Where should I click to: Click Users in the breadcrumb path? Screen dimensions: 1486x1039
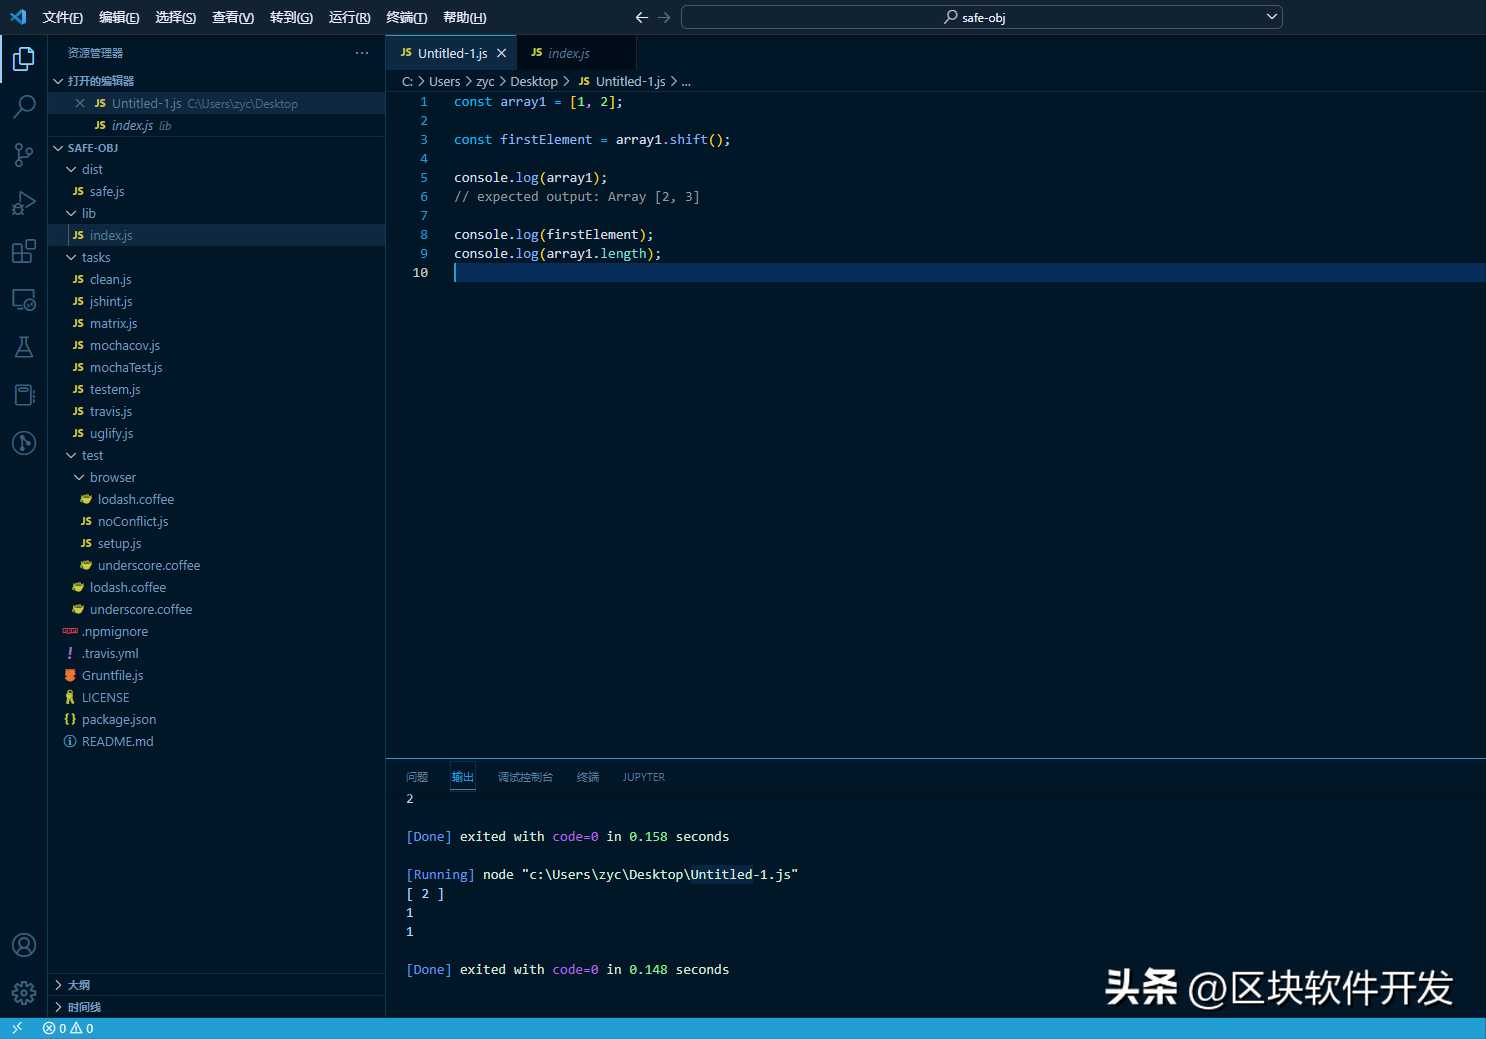(445, 82)
